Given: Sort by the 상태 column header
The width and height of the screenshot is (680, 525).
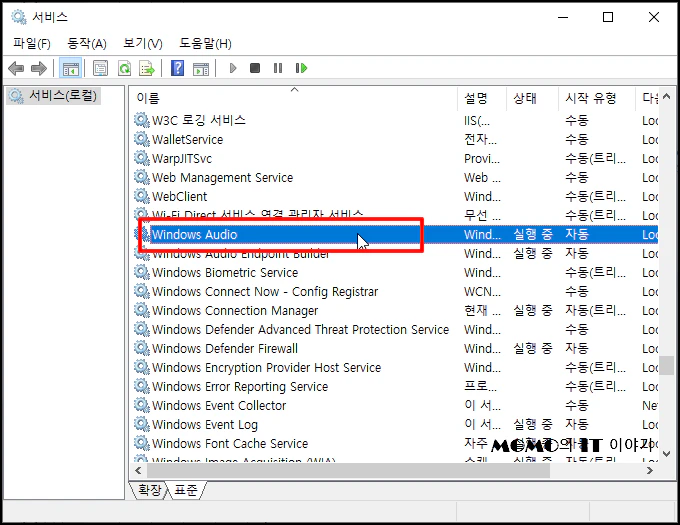Looking at the screenshot, I should click(x=532, y=98).
